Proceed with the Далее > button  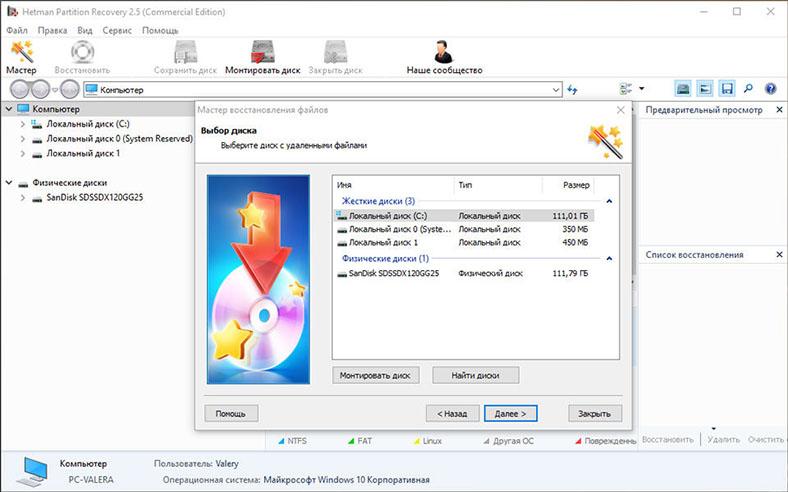pyautogui.click(x=511, y=414)
